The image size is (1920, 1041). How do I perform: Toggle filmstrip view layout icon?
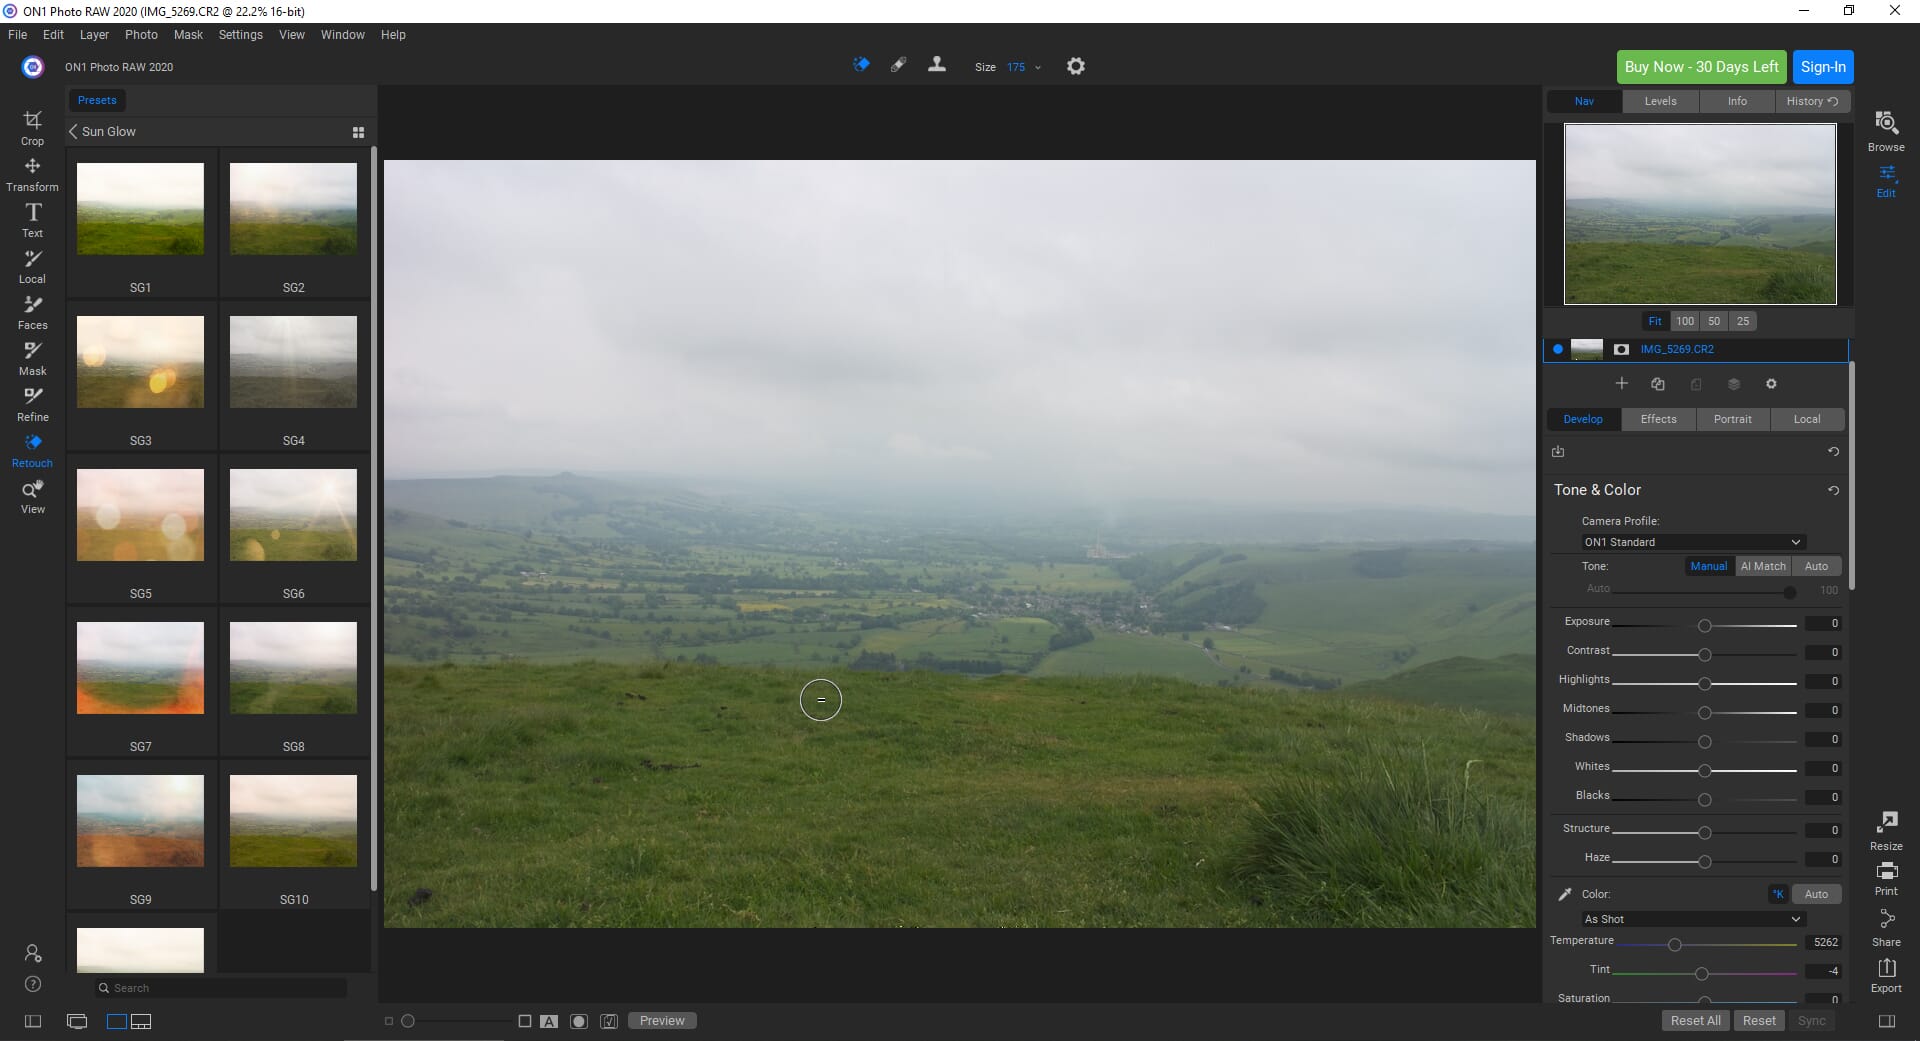(141, 1022)
